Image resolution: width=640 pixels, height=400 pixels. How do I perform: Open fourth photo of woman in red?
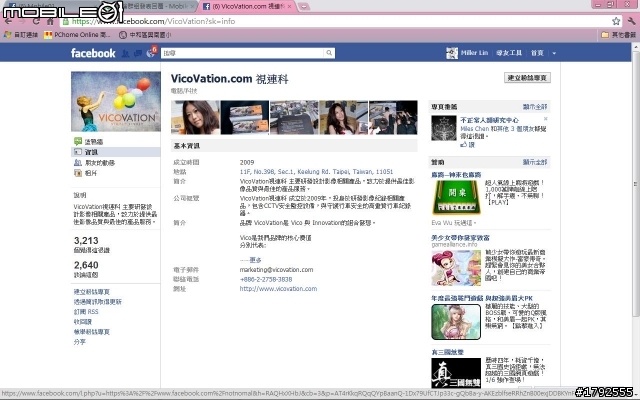click(344, 118)
